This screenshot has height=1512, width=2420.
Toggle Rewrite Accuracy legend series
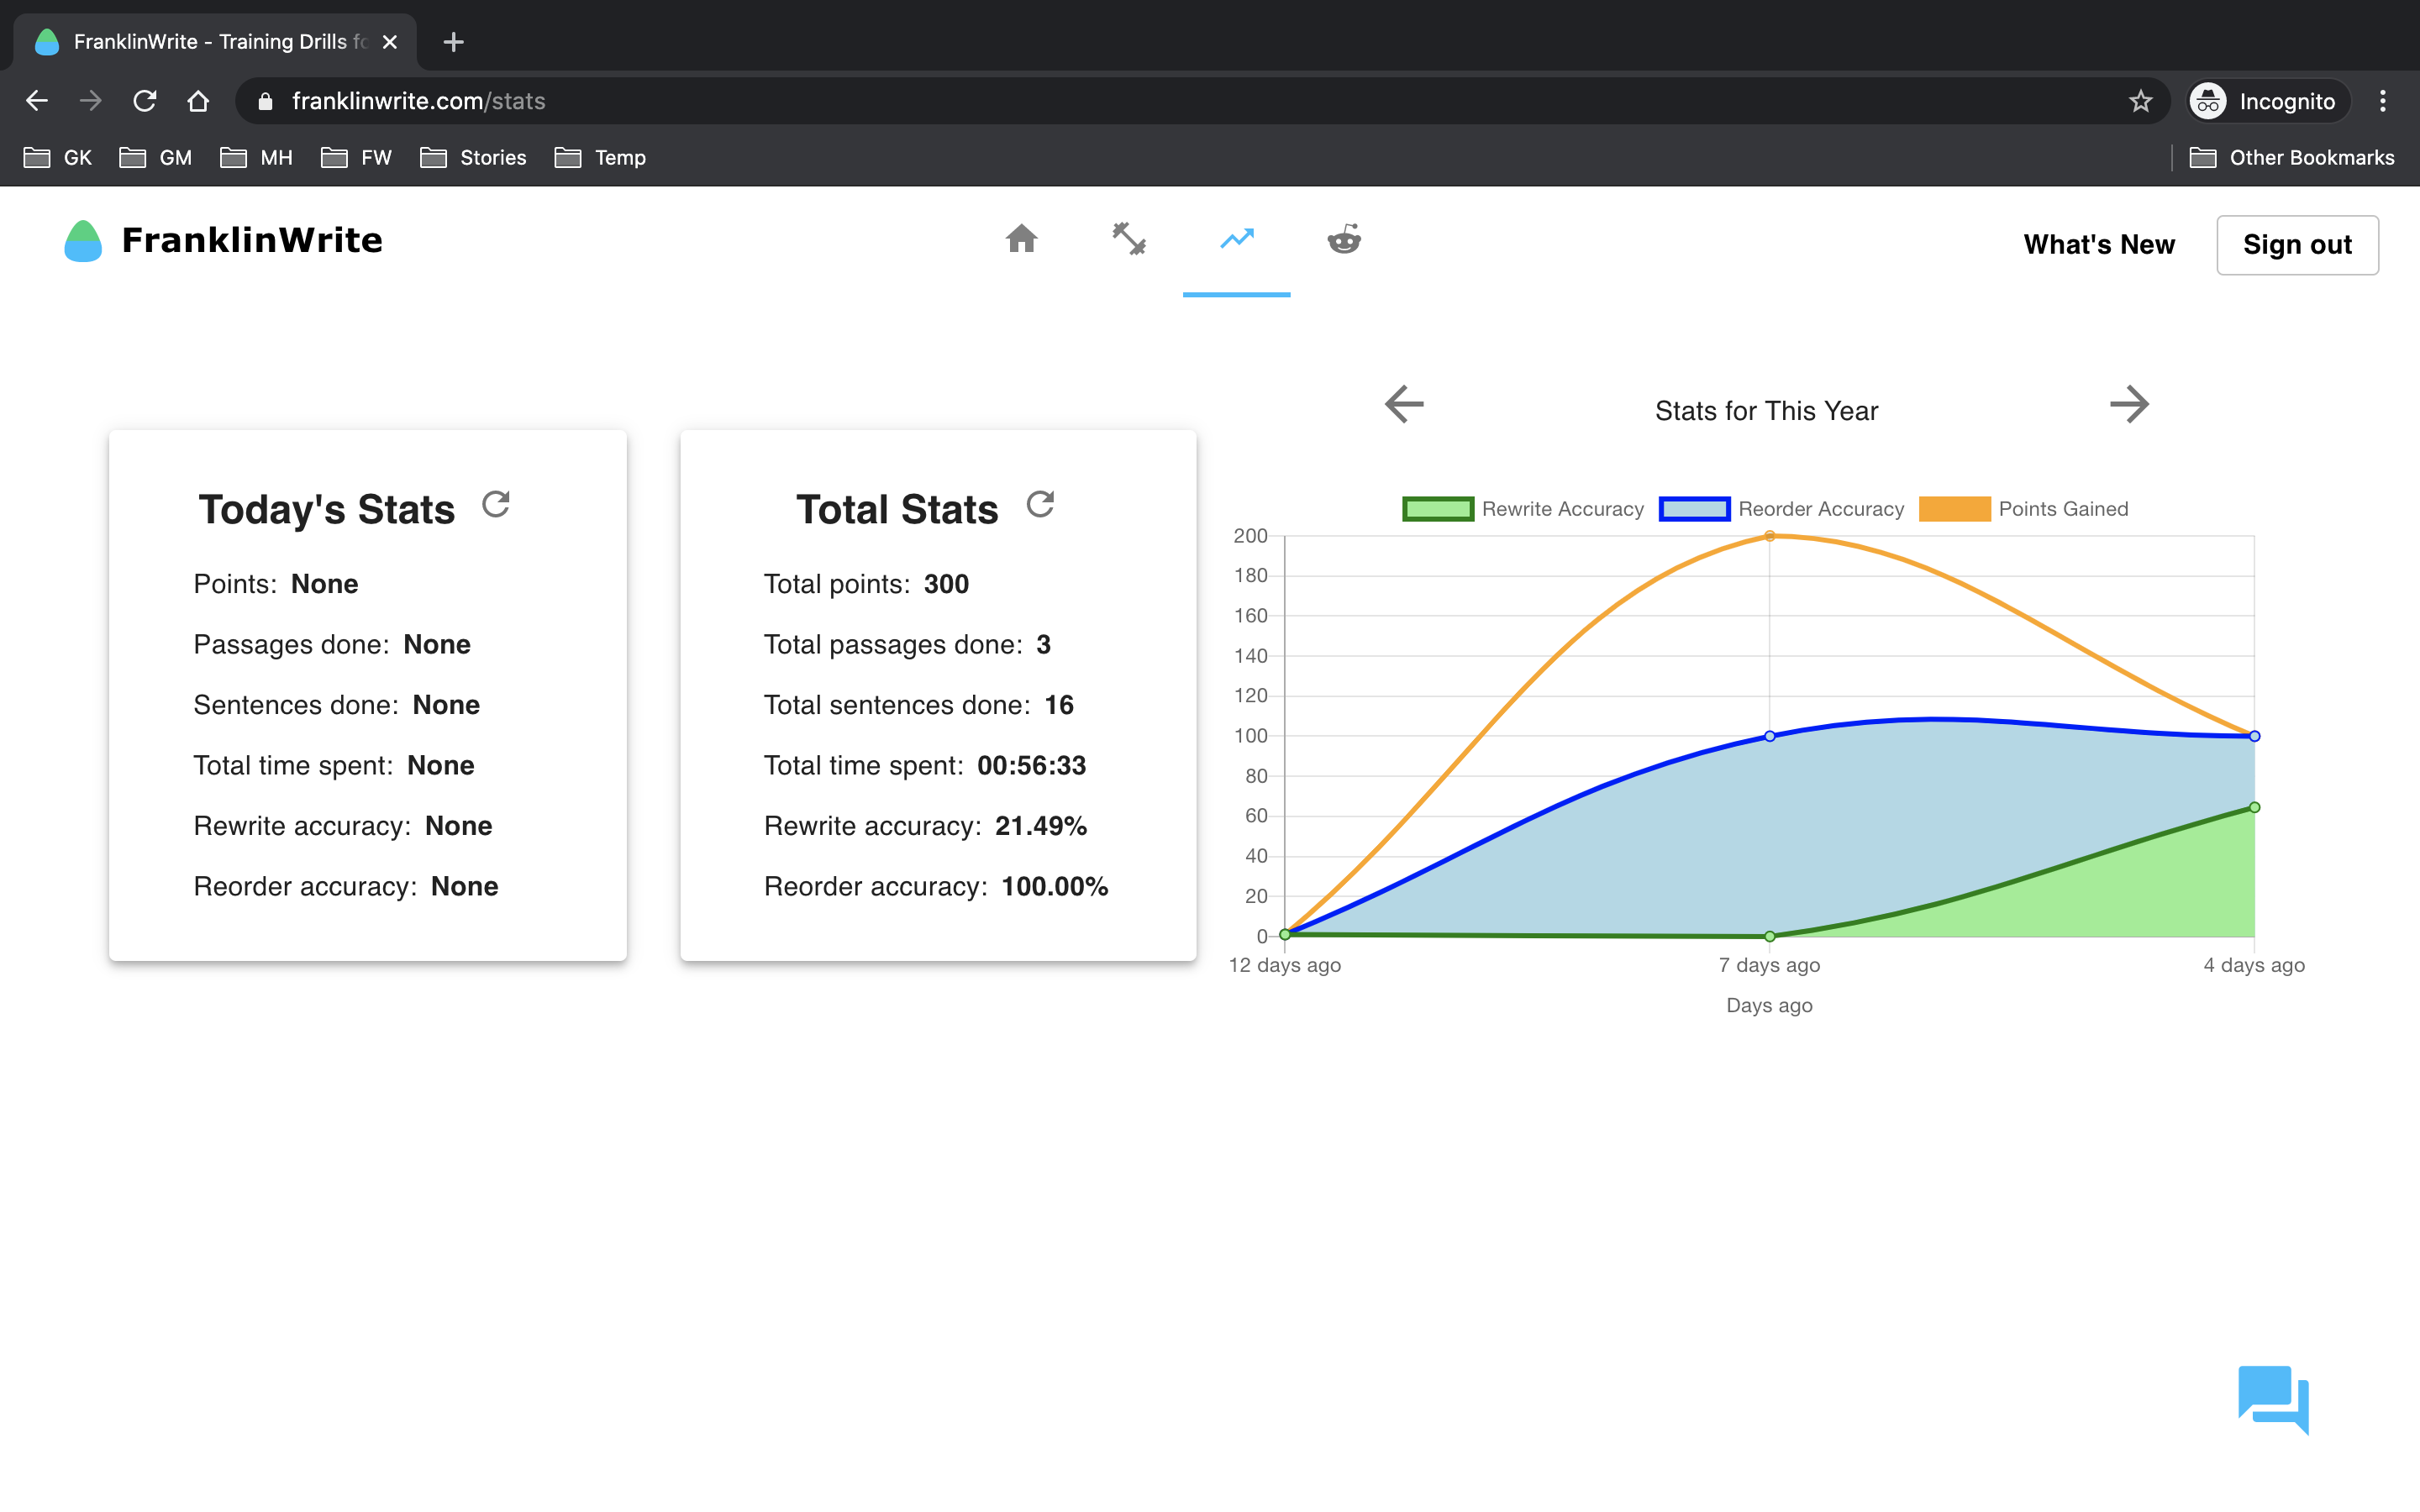(1523, 509)
